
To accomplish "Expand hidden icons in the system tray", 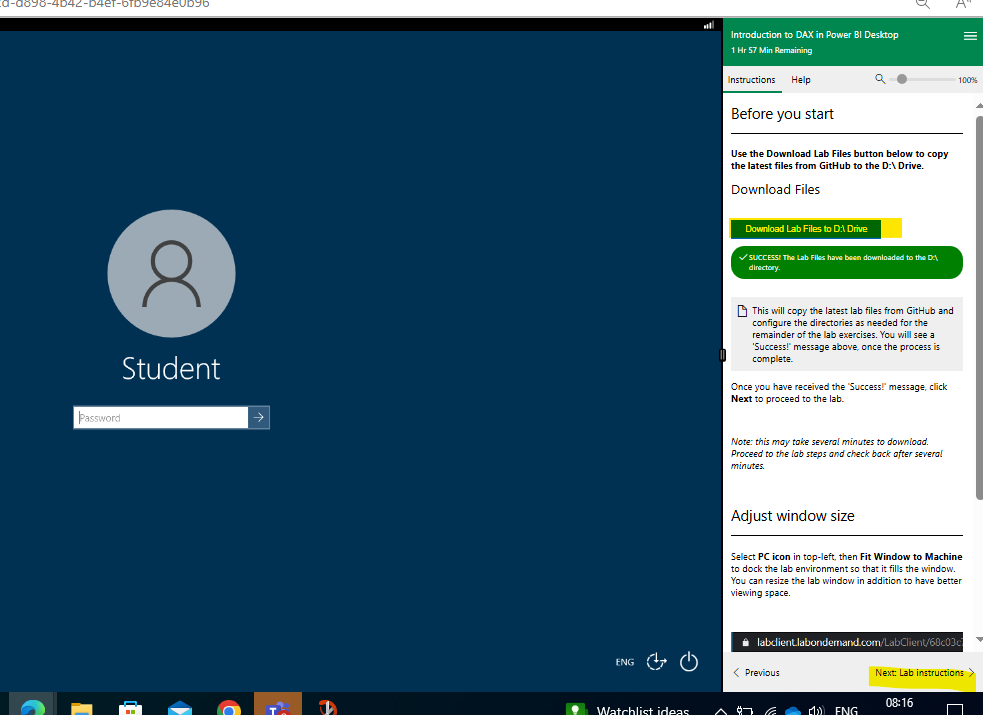I will pos(720,710).
